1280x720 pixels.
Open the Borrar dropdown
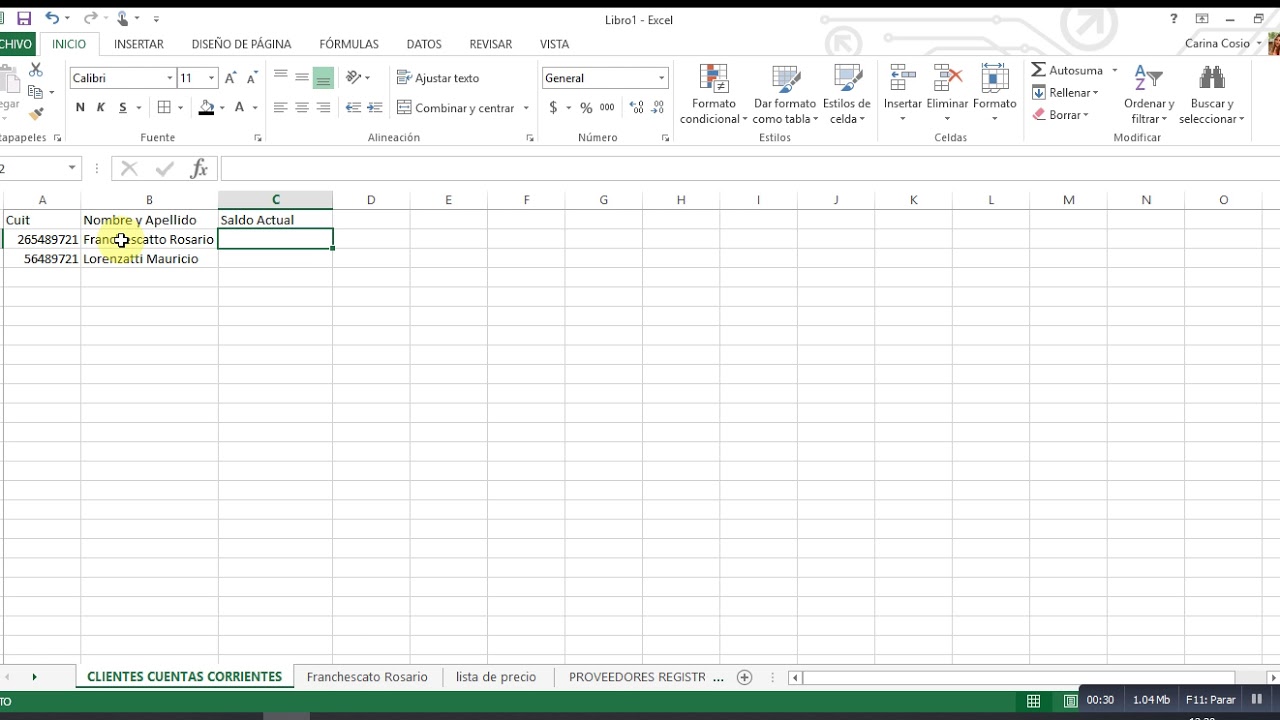coord(1059,115)
